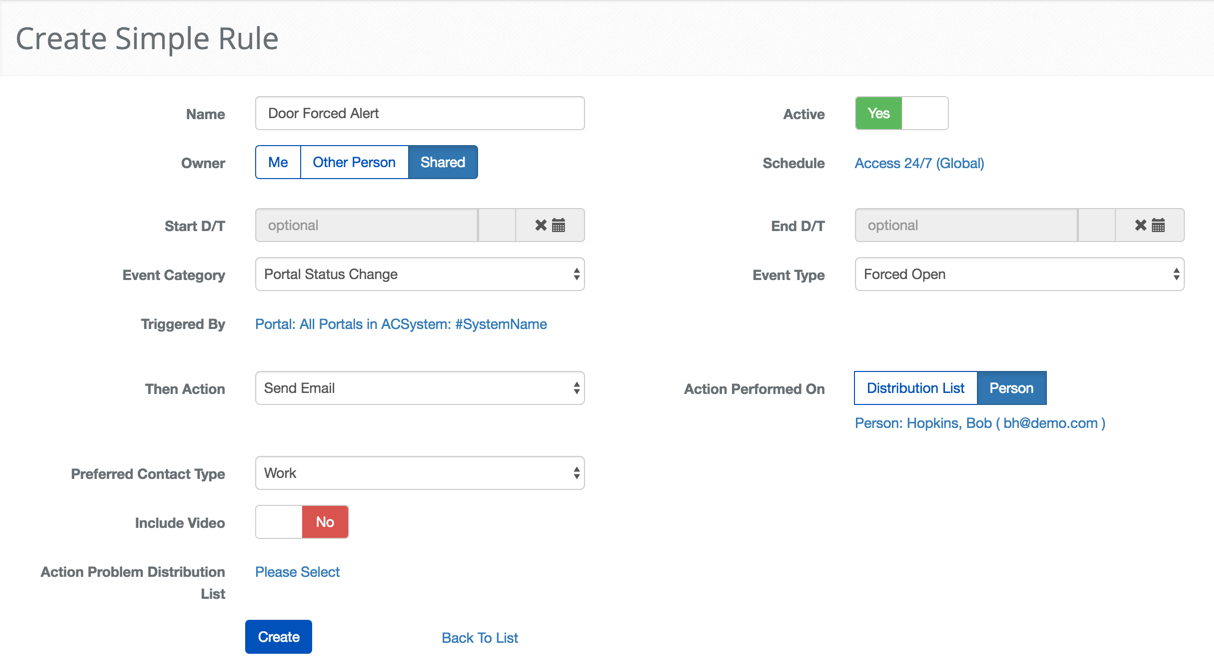Open the End D/T calendar picker icon
The image size is (1214, 667).
(x=1159, y=226)
